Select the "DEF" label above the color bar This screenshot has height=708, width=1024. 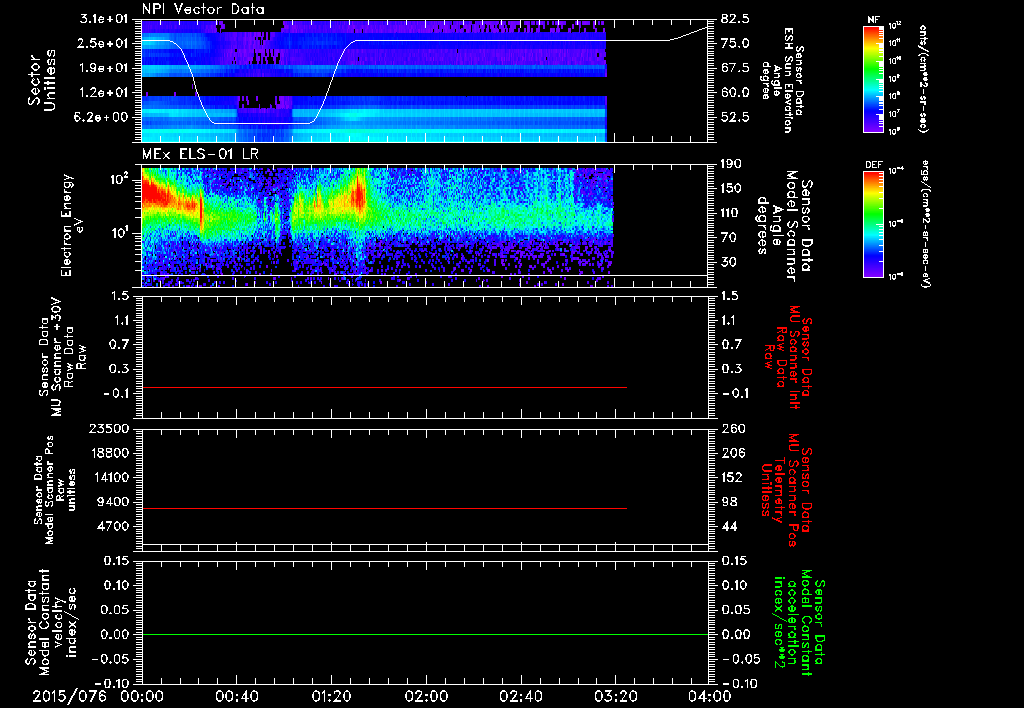(x=874, y=165)
